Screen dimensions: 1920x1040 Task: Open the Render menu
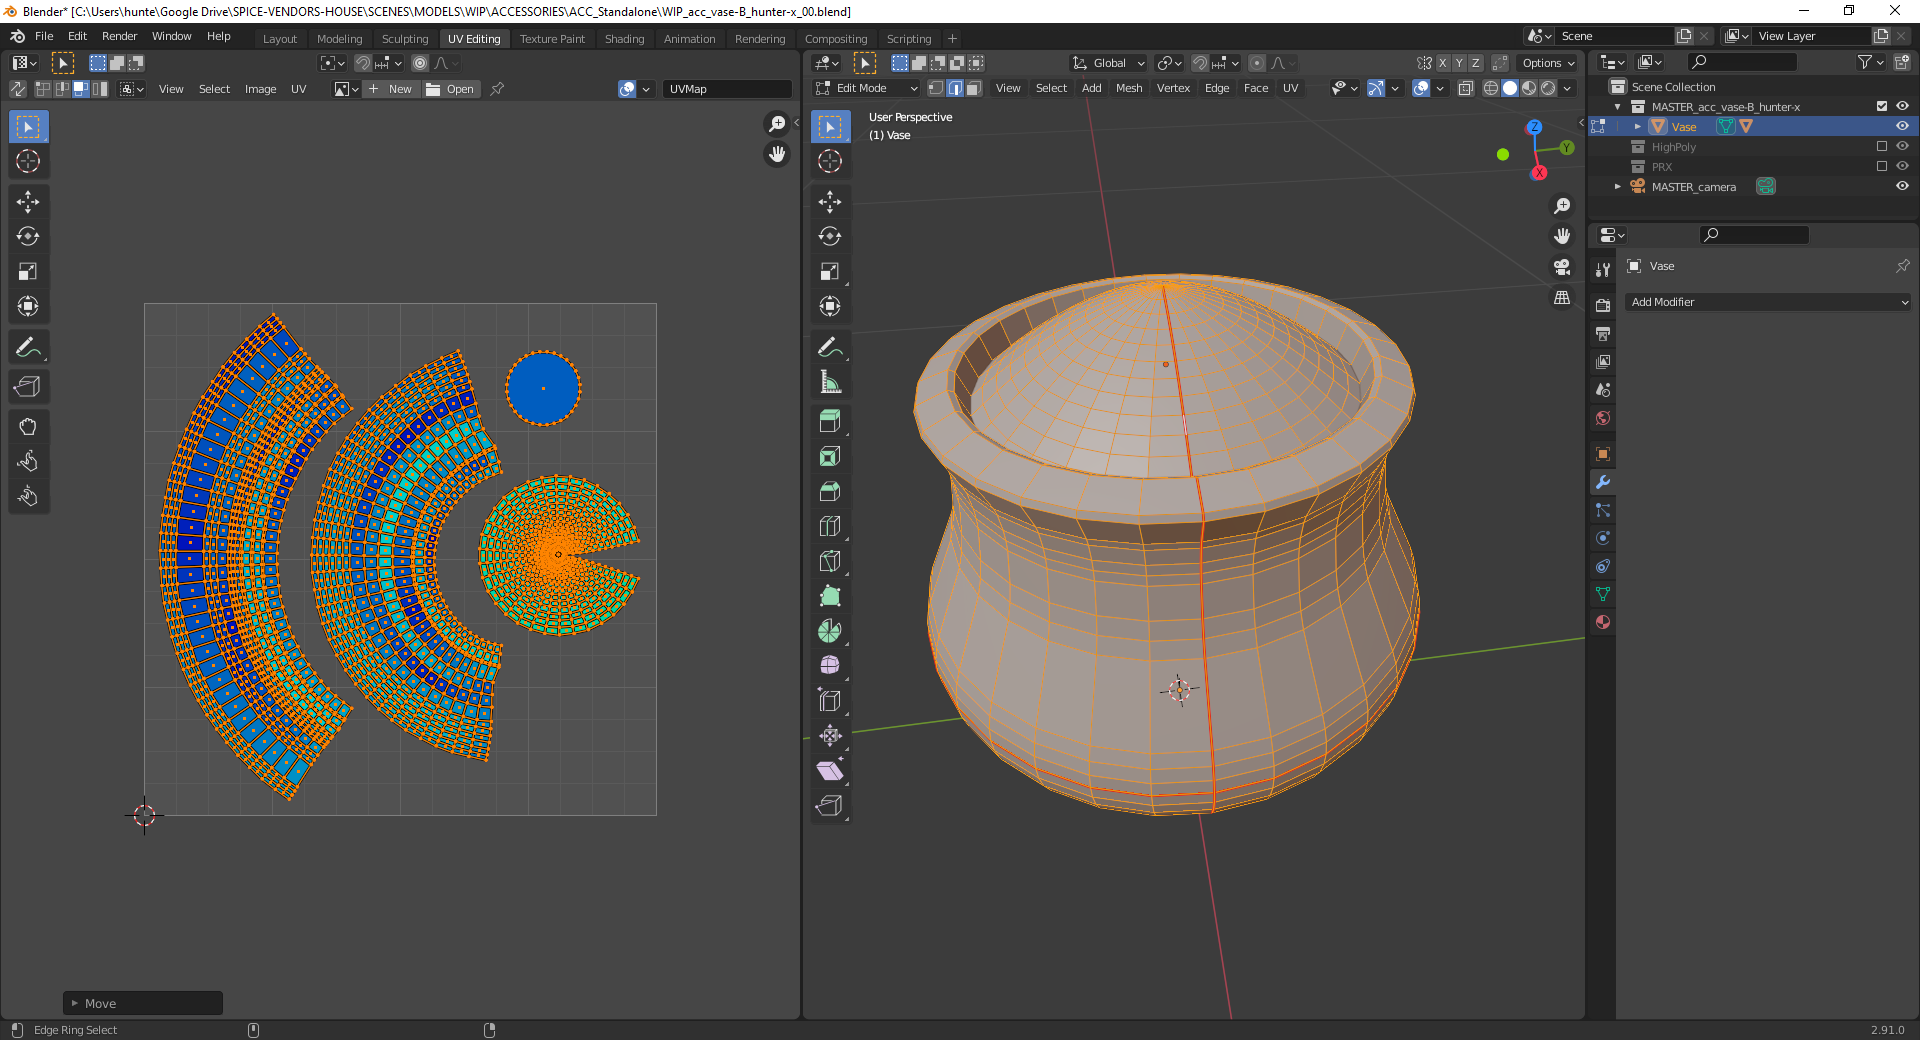119,36
